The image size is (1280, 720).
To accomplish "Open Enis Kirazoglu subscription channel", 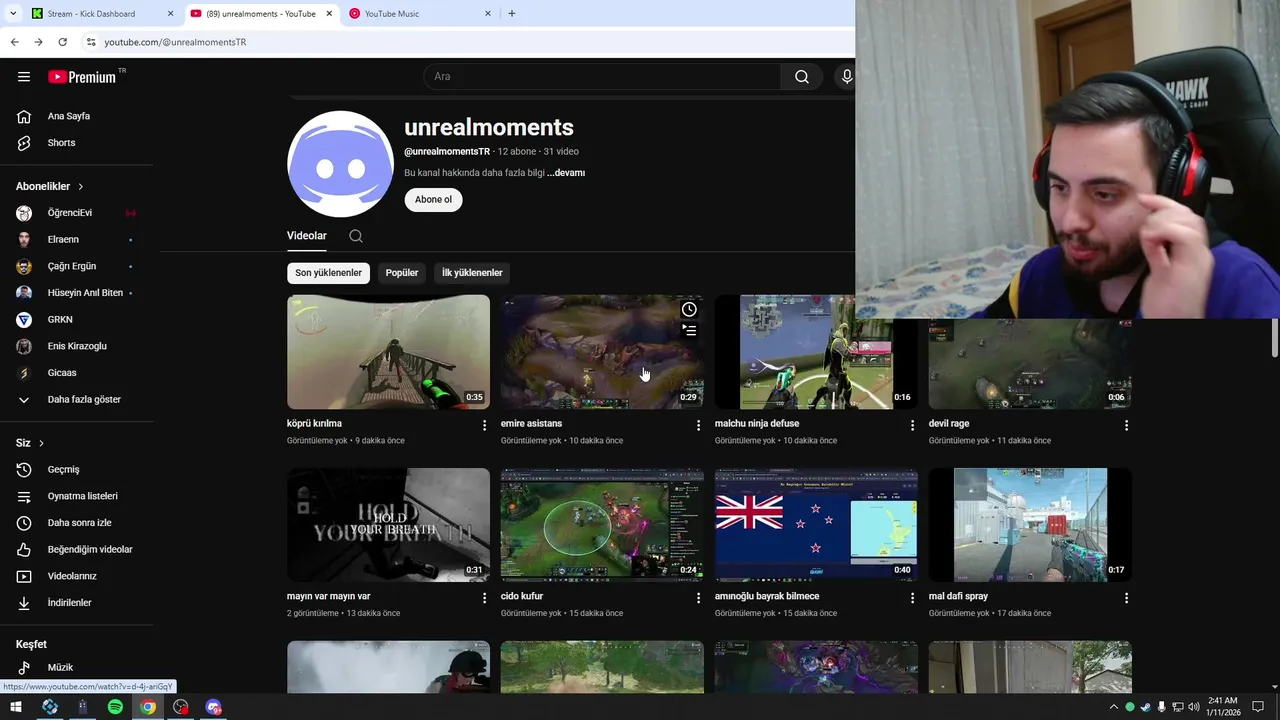I will click(x=77, y=346).
